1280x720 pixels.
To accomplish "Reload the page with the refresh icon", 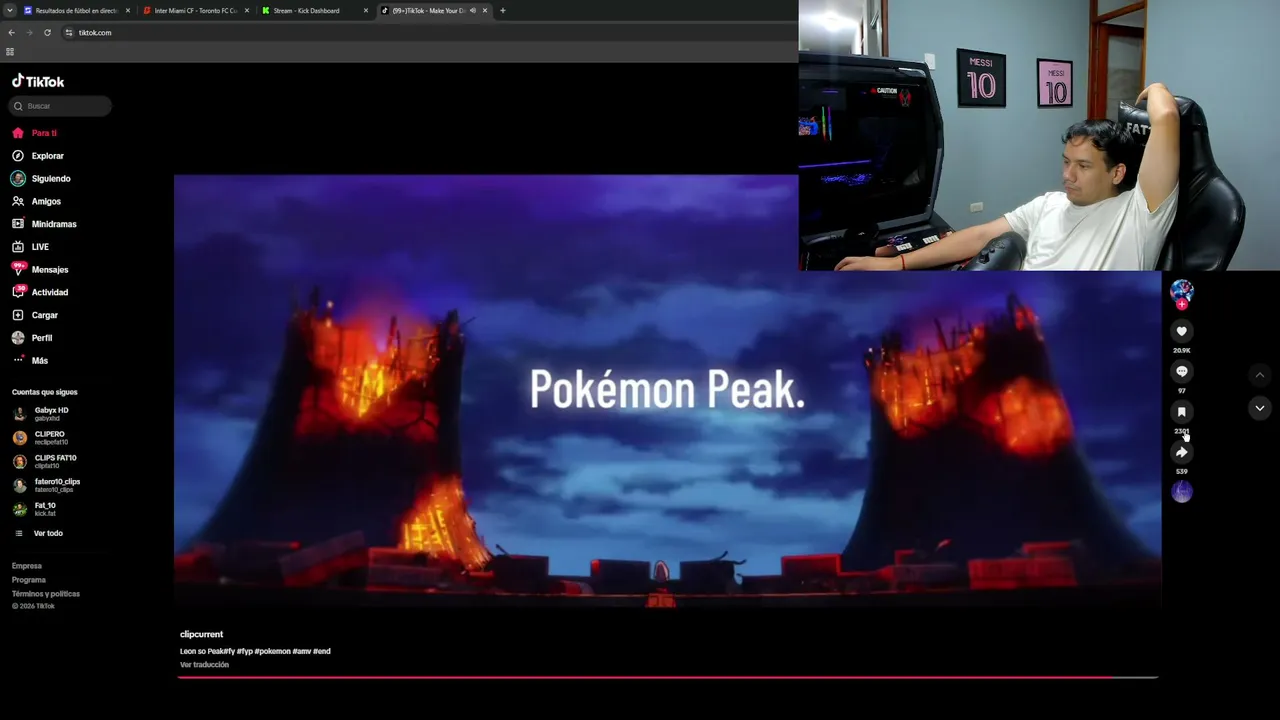I will click(47, 32).
